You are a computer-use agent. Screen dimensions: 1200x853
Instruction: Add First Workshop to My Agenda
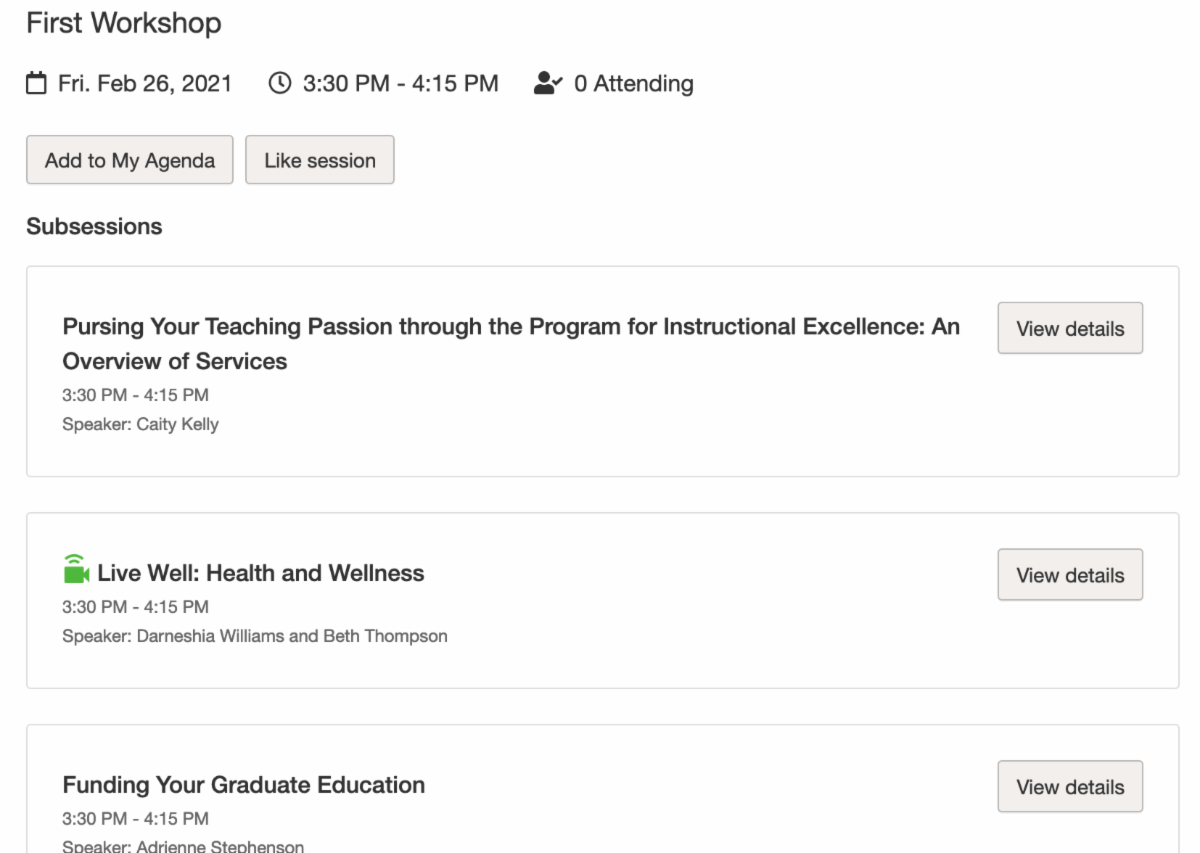click(130, 160)
